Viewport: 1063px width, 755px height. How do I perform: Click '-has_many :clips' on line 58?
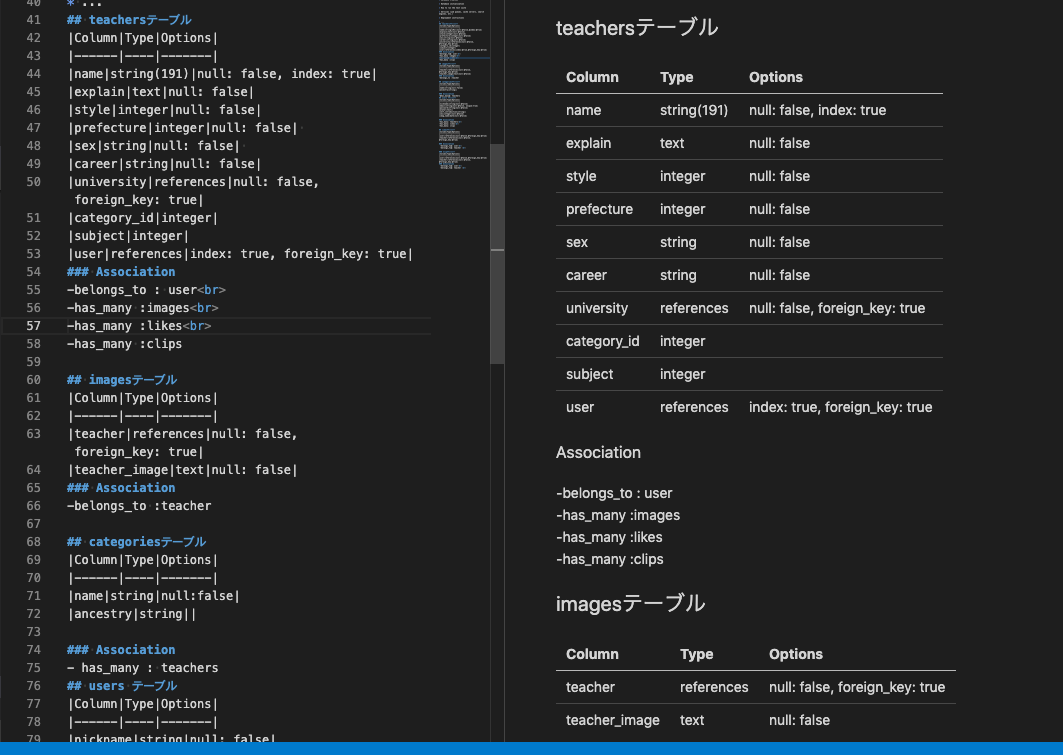(x=125, y=344)
